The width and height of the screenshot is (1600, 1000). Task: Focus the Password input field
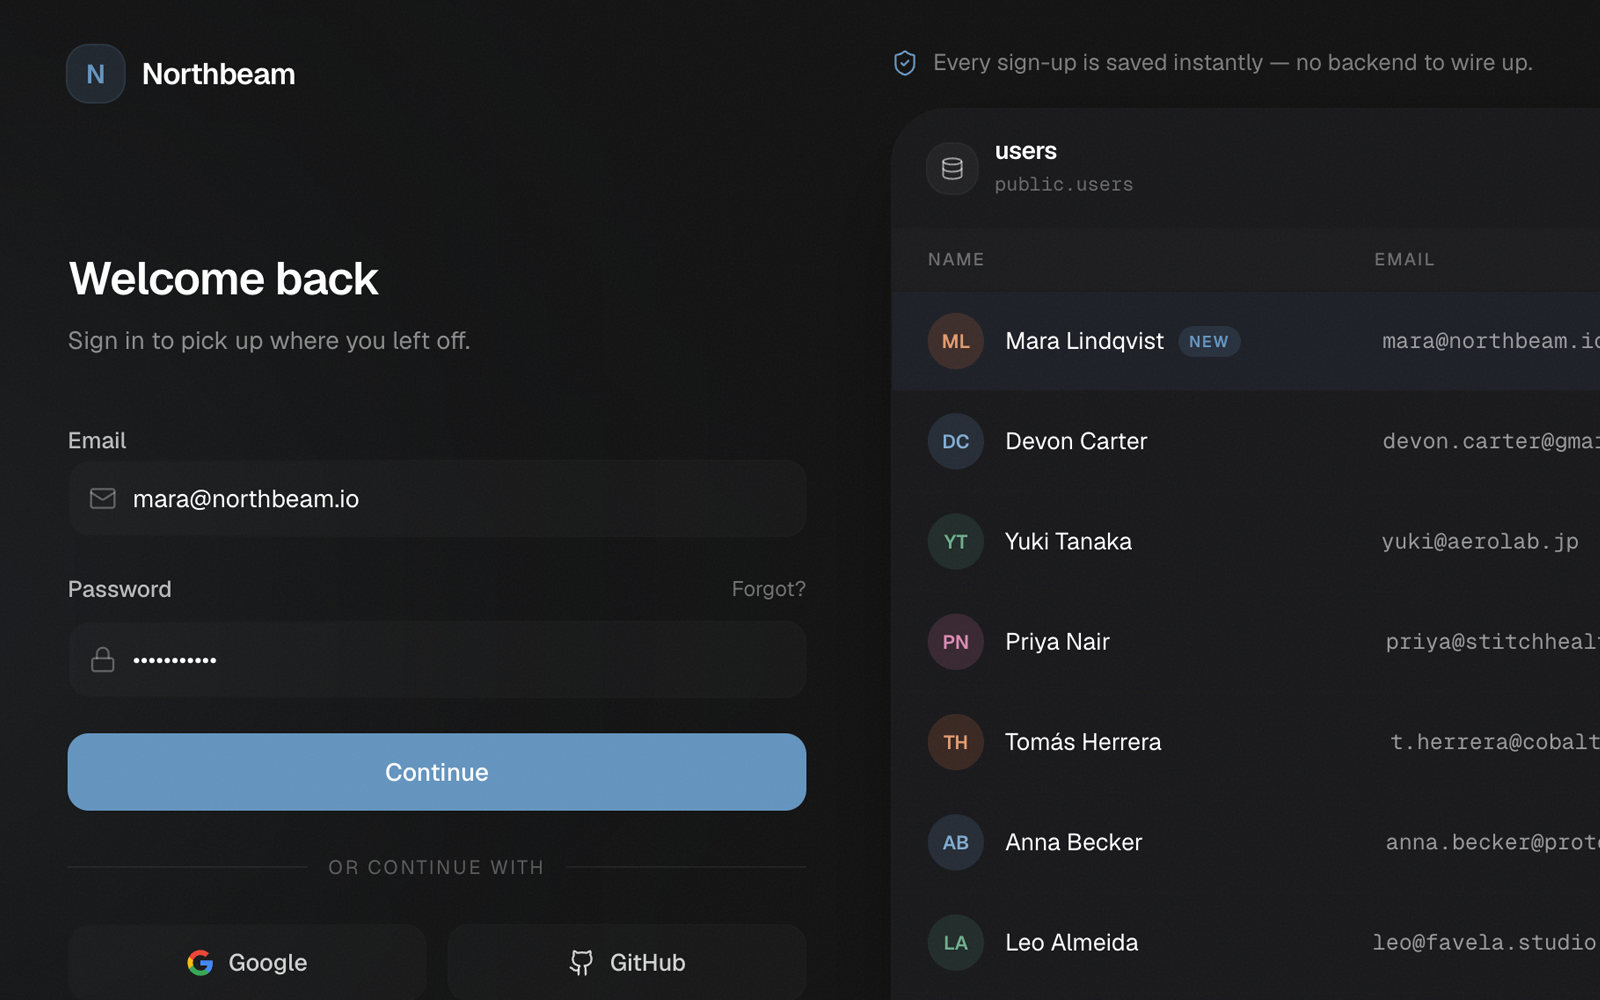pyautogui.click(x=437, y=659)
